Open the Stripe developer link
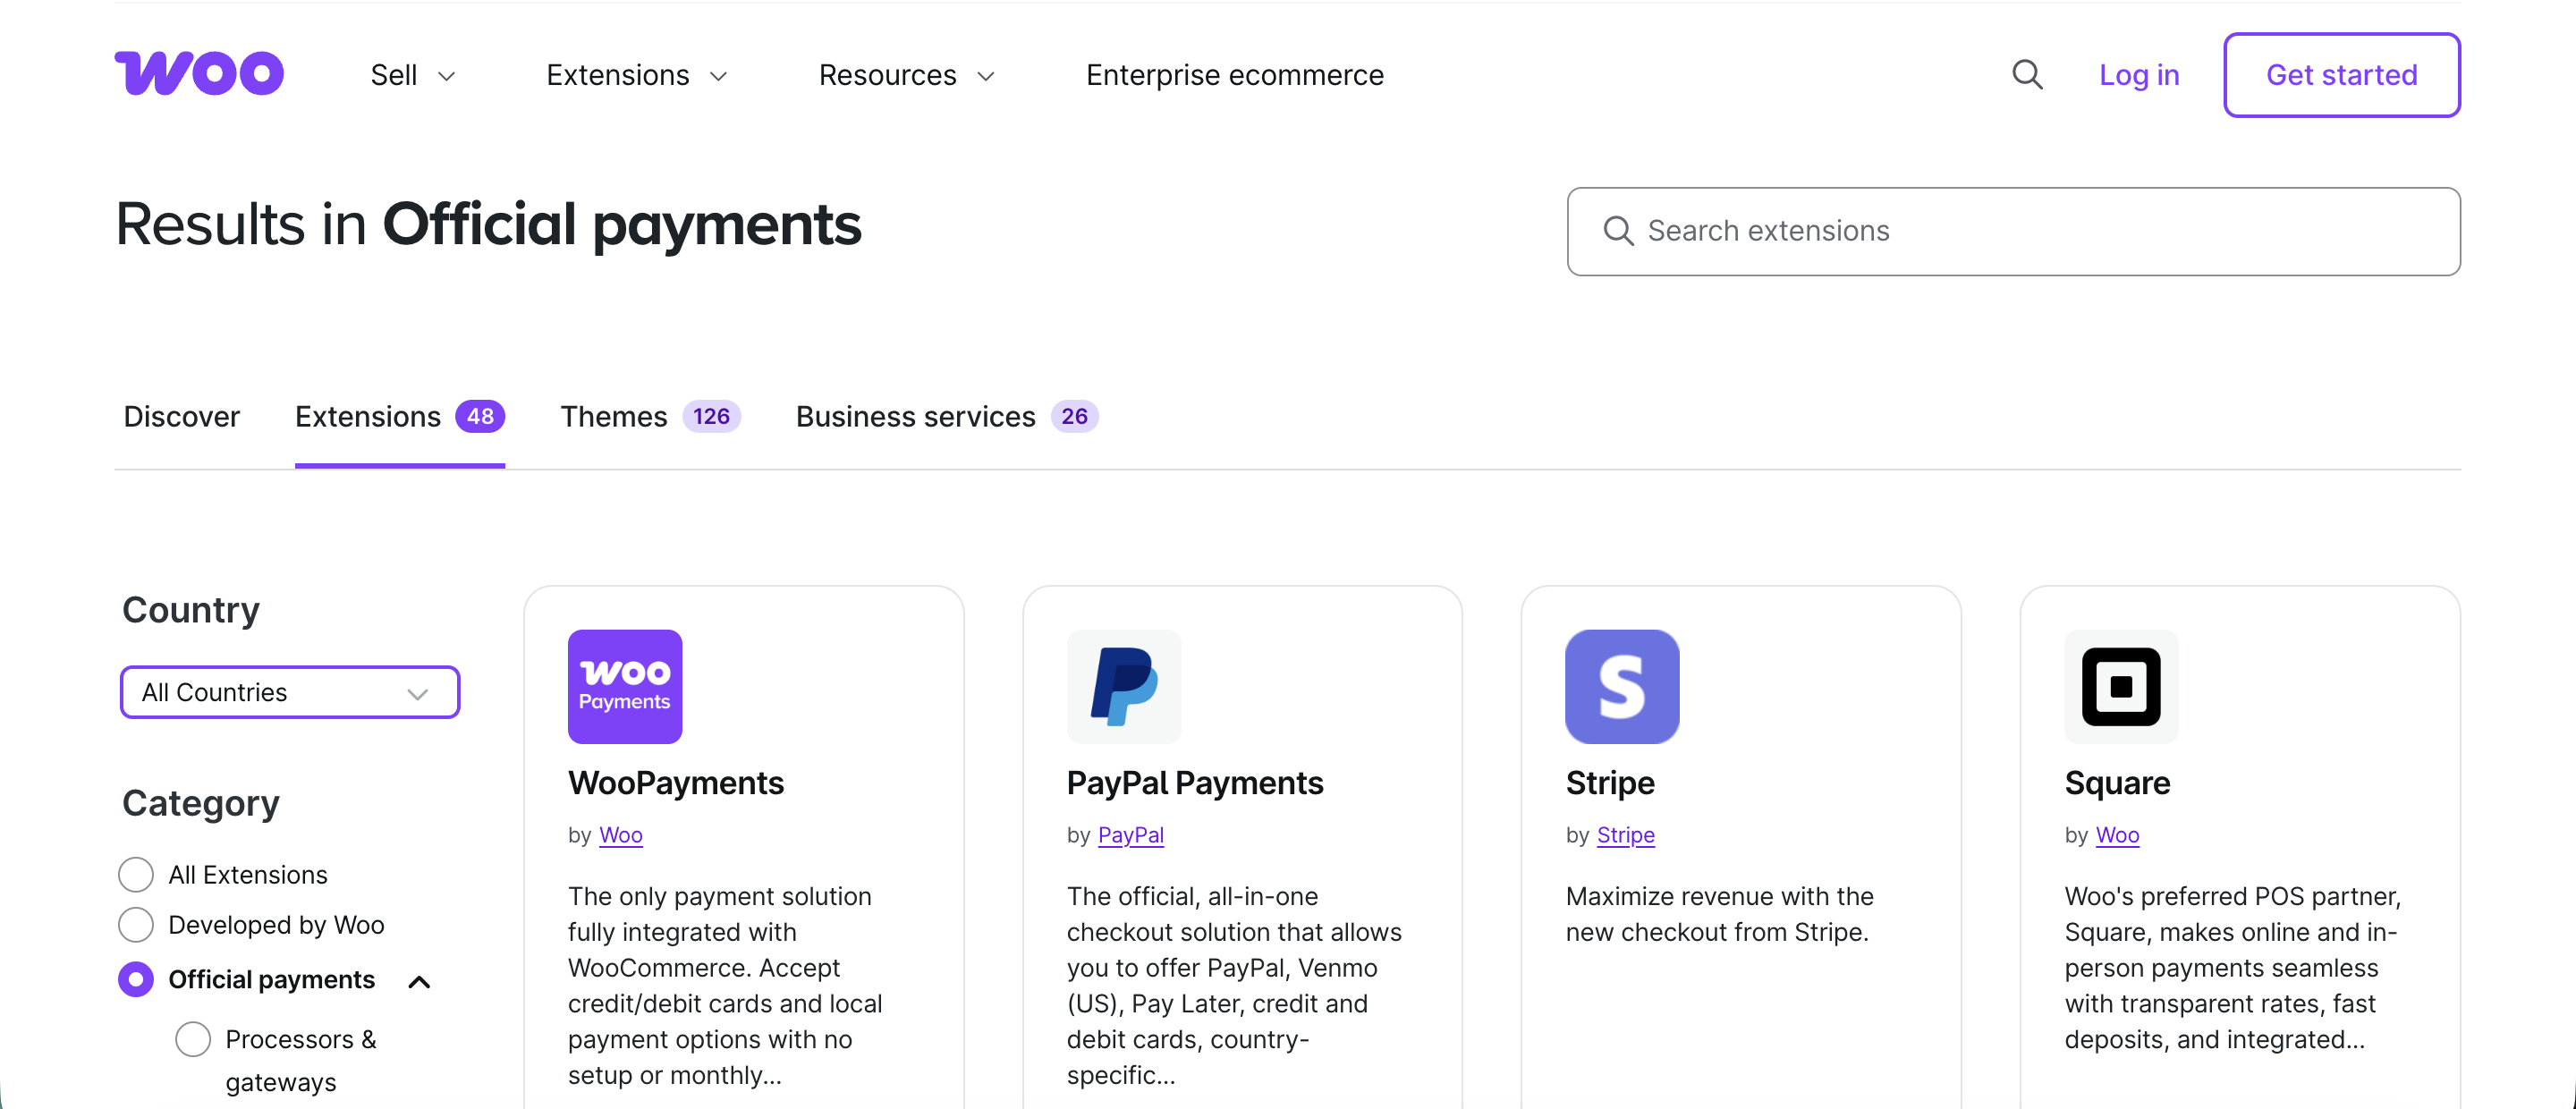This screenshot has height=1109, width=2576. tap(1625, 834)
